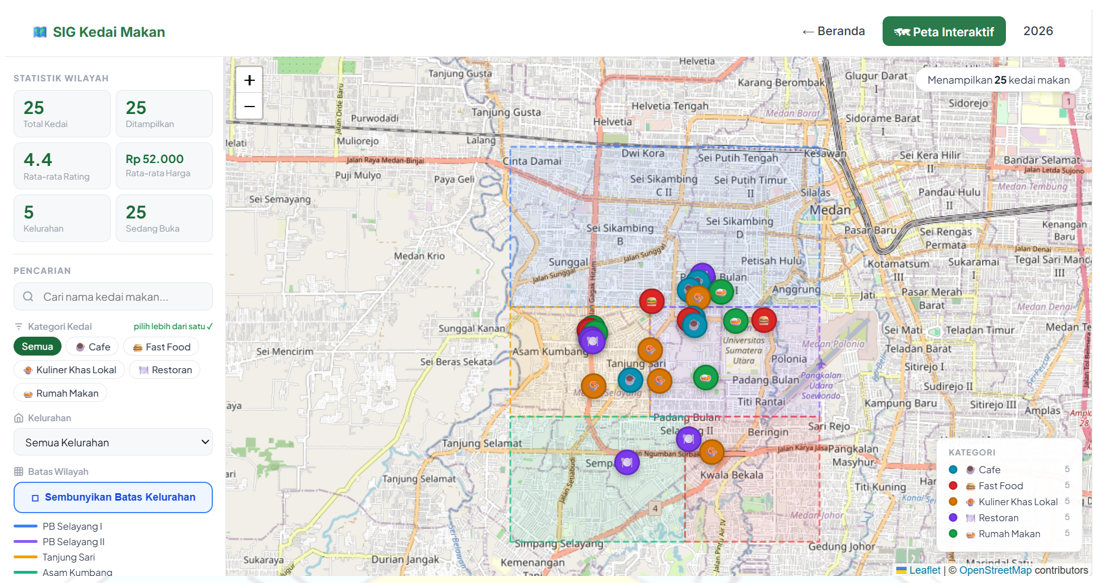
Task: Click the filter icon beside Kategori Kedai
Action: [19, 326]
